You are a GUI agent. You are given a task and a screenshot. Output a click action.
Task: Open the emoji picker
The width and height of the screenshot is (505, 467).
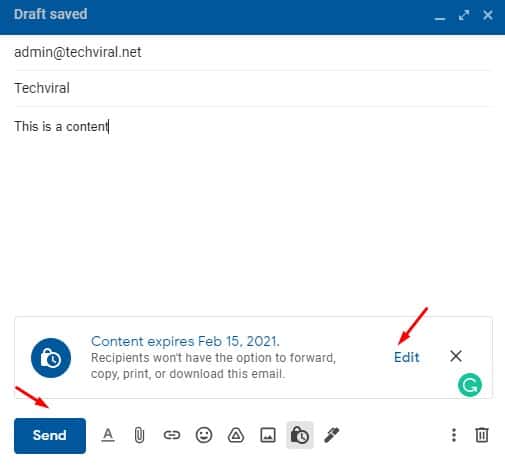(204, 435)
